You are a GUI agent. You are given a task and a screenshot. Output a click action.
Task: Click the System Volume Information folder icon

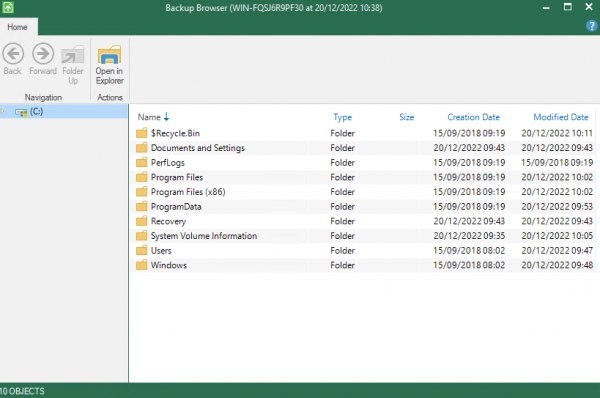click(142, 236)
